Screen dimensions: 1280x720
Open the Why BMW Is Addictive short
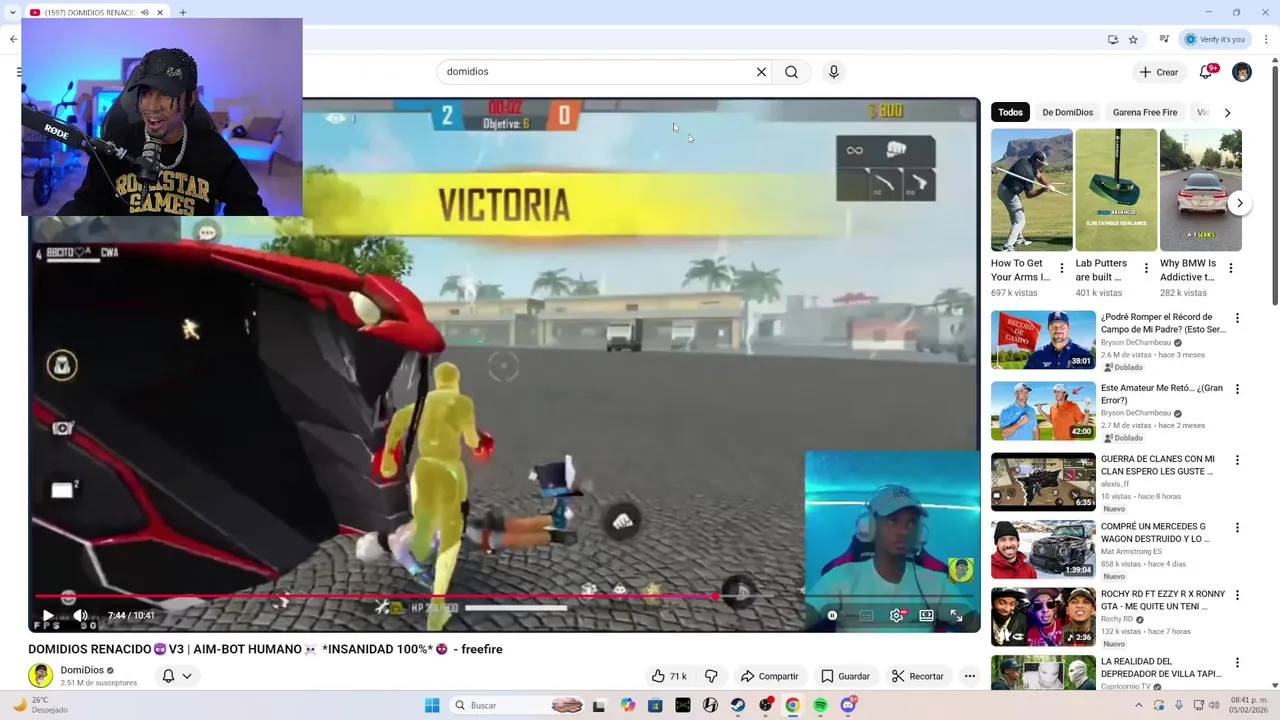pos(1200,190)
